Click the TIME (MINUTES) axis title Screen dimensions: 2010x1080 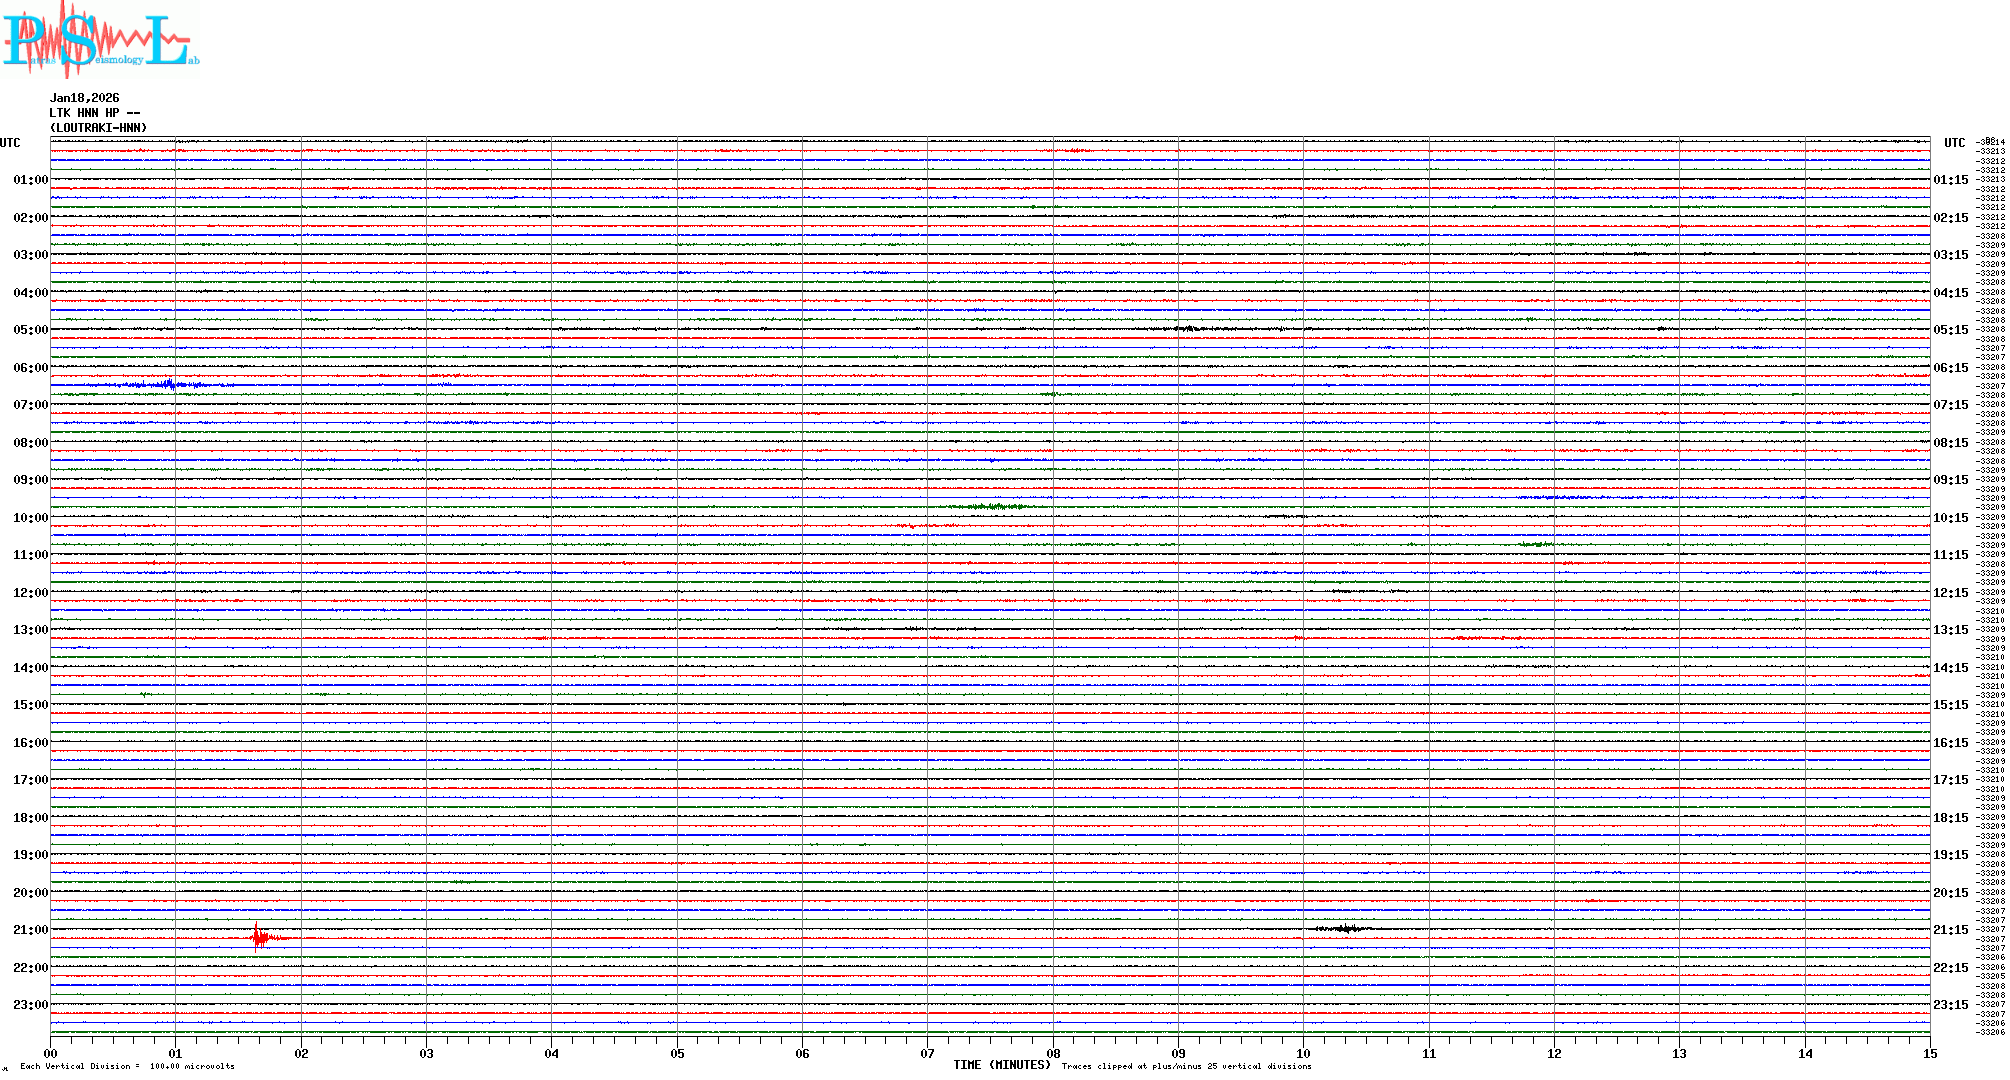tap(1002, 1065)
